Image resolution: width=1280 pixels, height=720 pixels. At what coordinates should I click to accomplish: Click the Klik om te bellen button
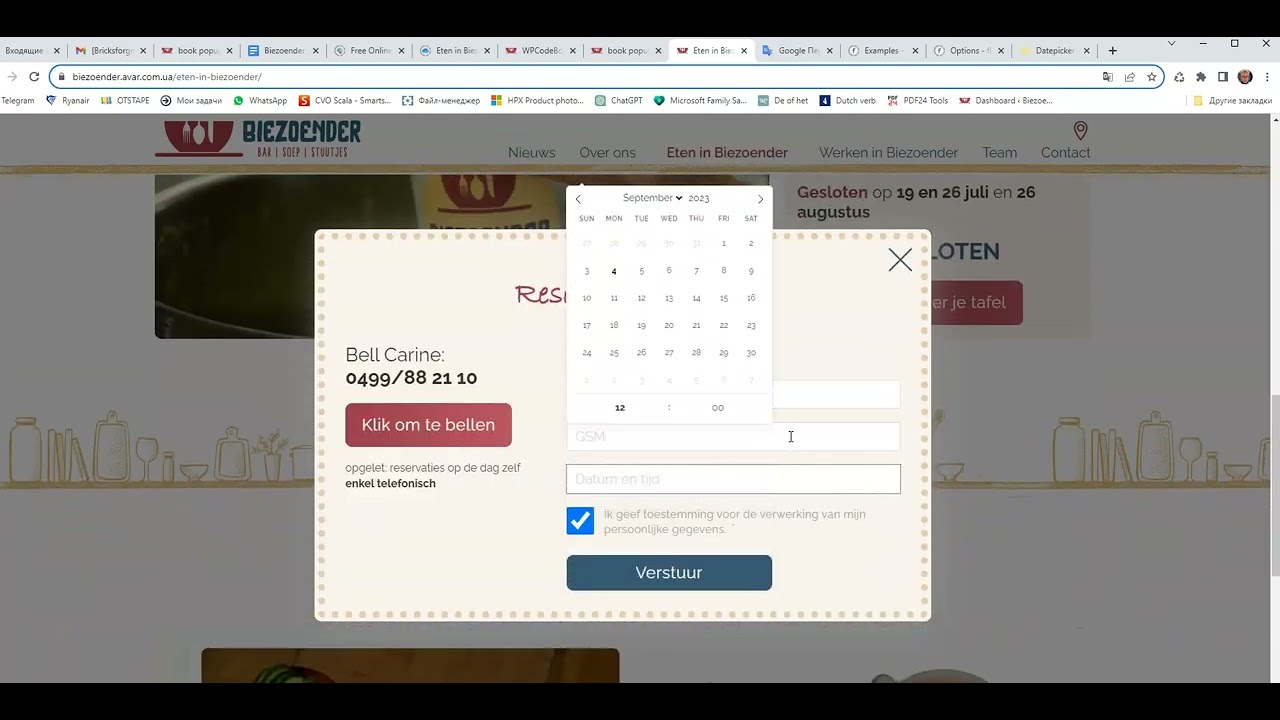[x=428, y=425]
